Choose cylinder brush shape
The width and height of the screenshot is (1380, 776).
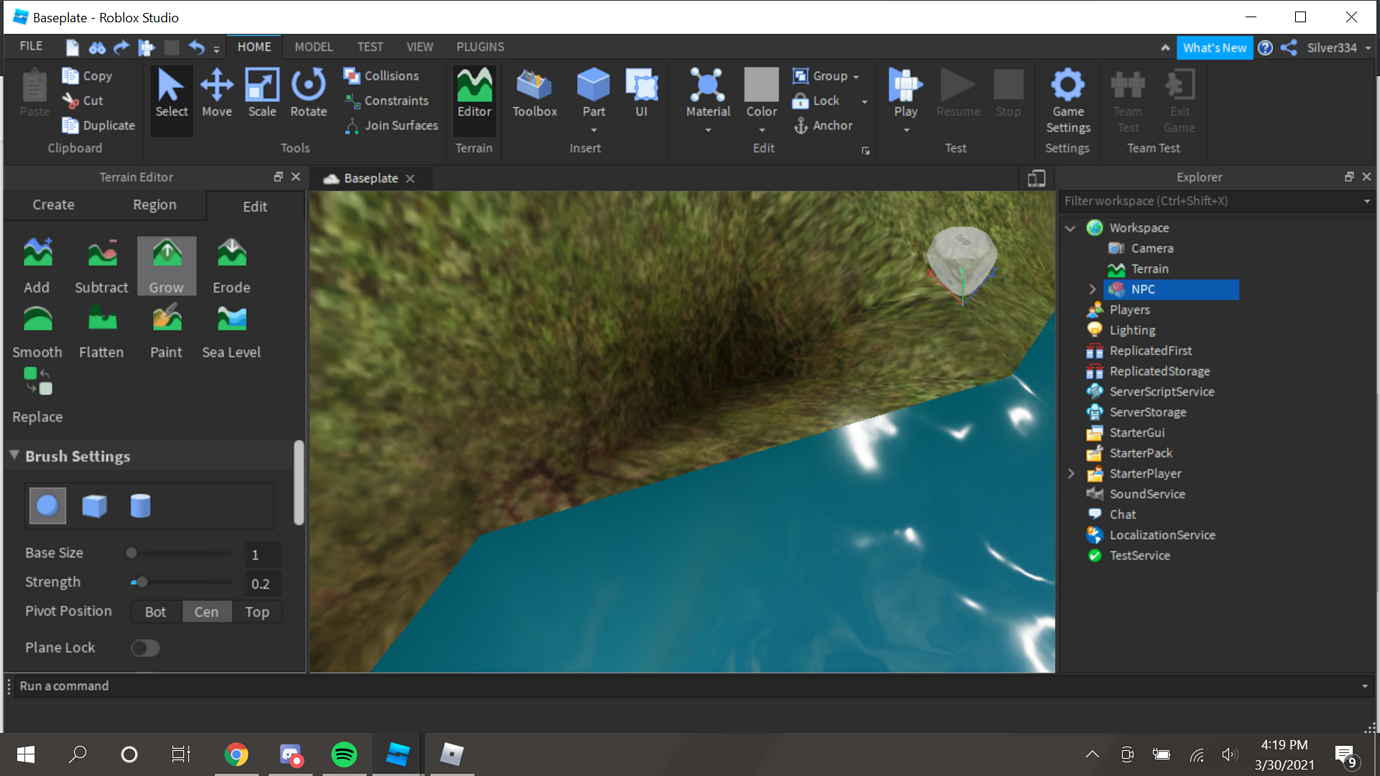tap(140, 506)
